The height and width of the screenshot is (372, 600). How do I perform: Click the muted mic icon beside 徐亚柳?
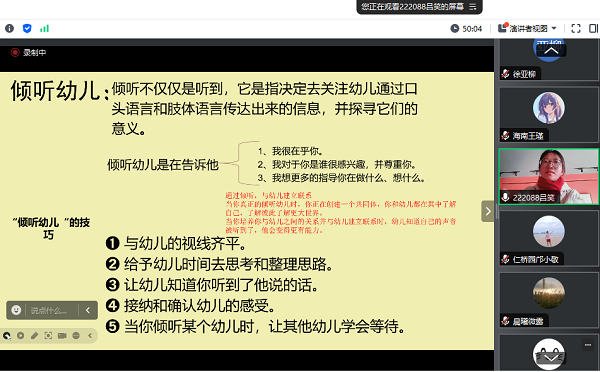505,73
